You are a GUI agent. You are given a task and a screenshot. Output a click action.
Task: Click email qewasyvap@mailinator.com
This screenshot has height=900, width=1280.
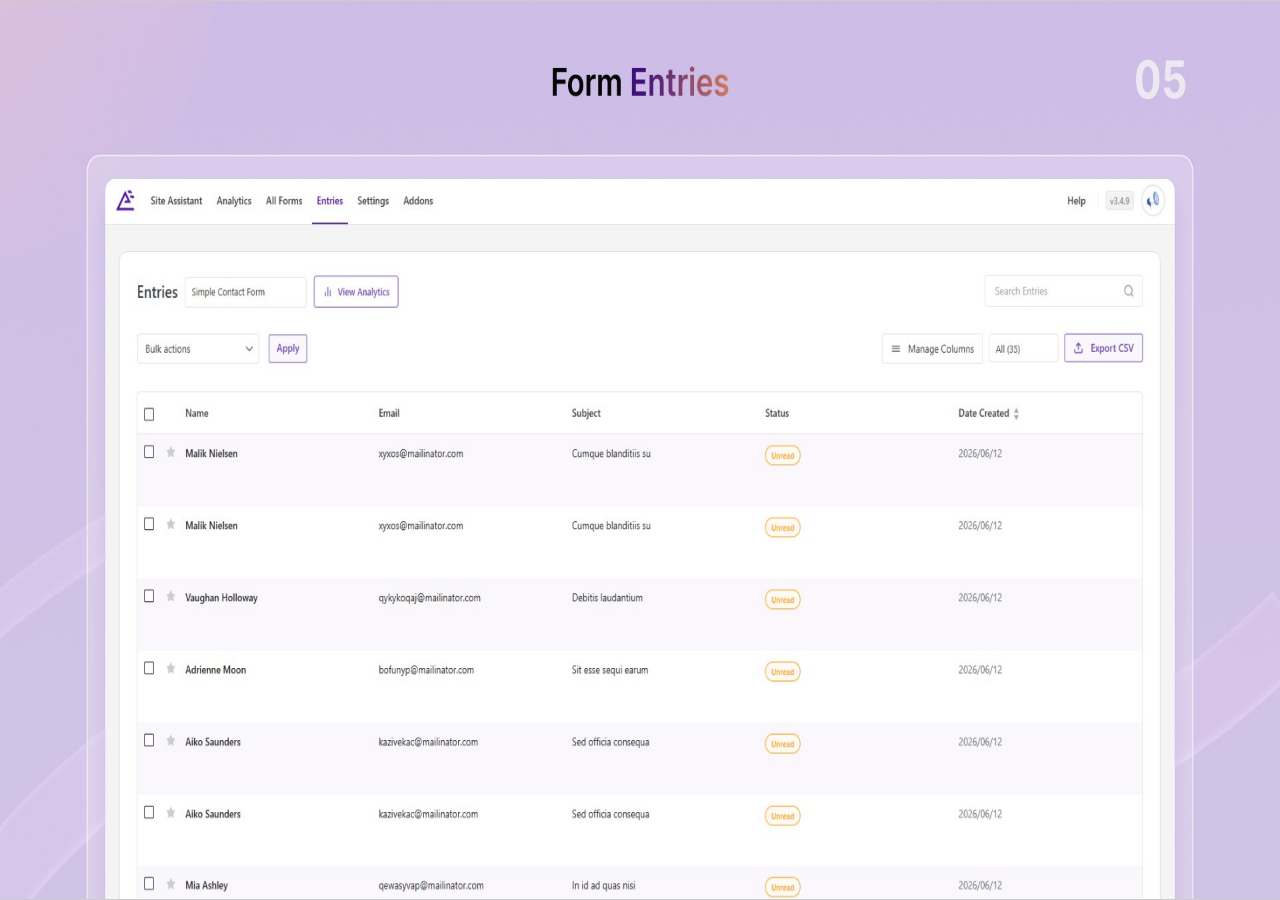click(x=431, y=886)
